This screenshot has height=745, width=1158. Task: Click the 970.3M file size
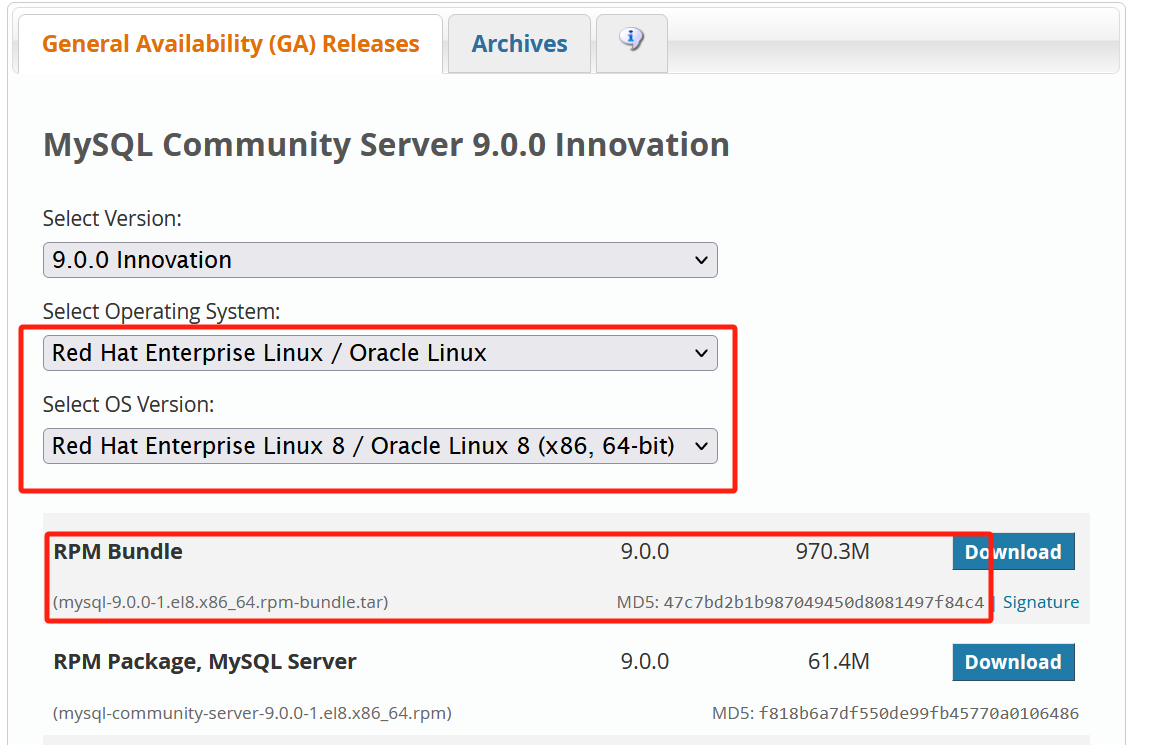coord(832,551)
